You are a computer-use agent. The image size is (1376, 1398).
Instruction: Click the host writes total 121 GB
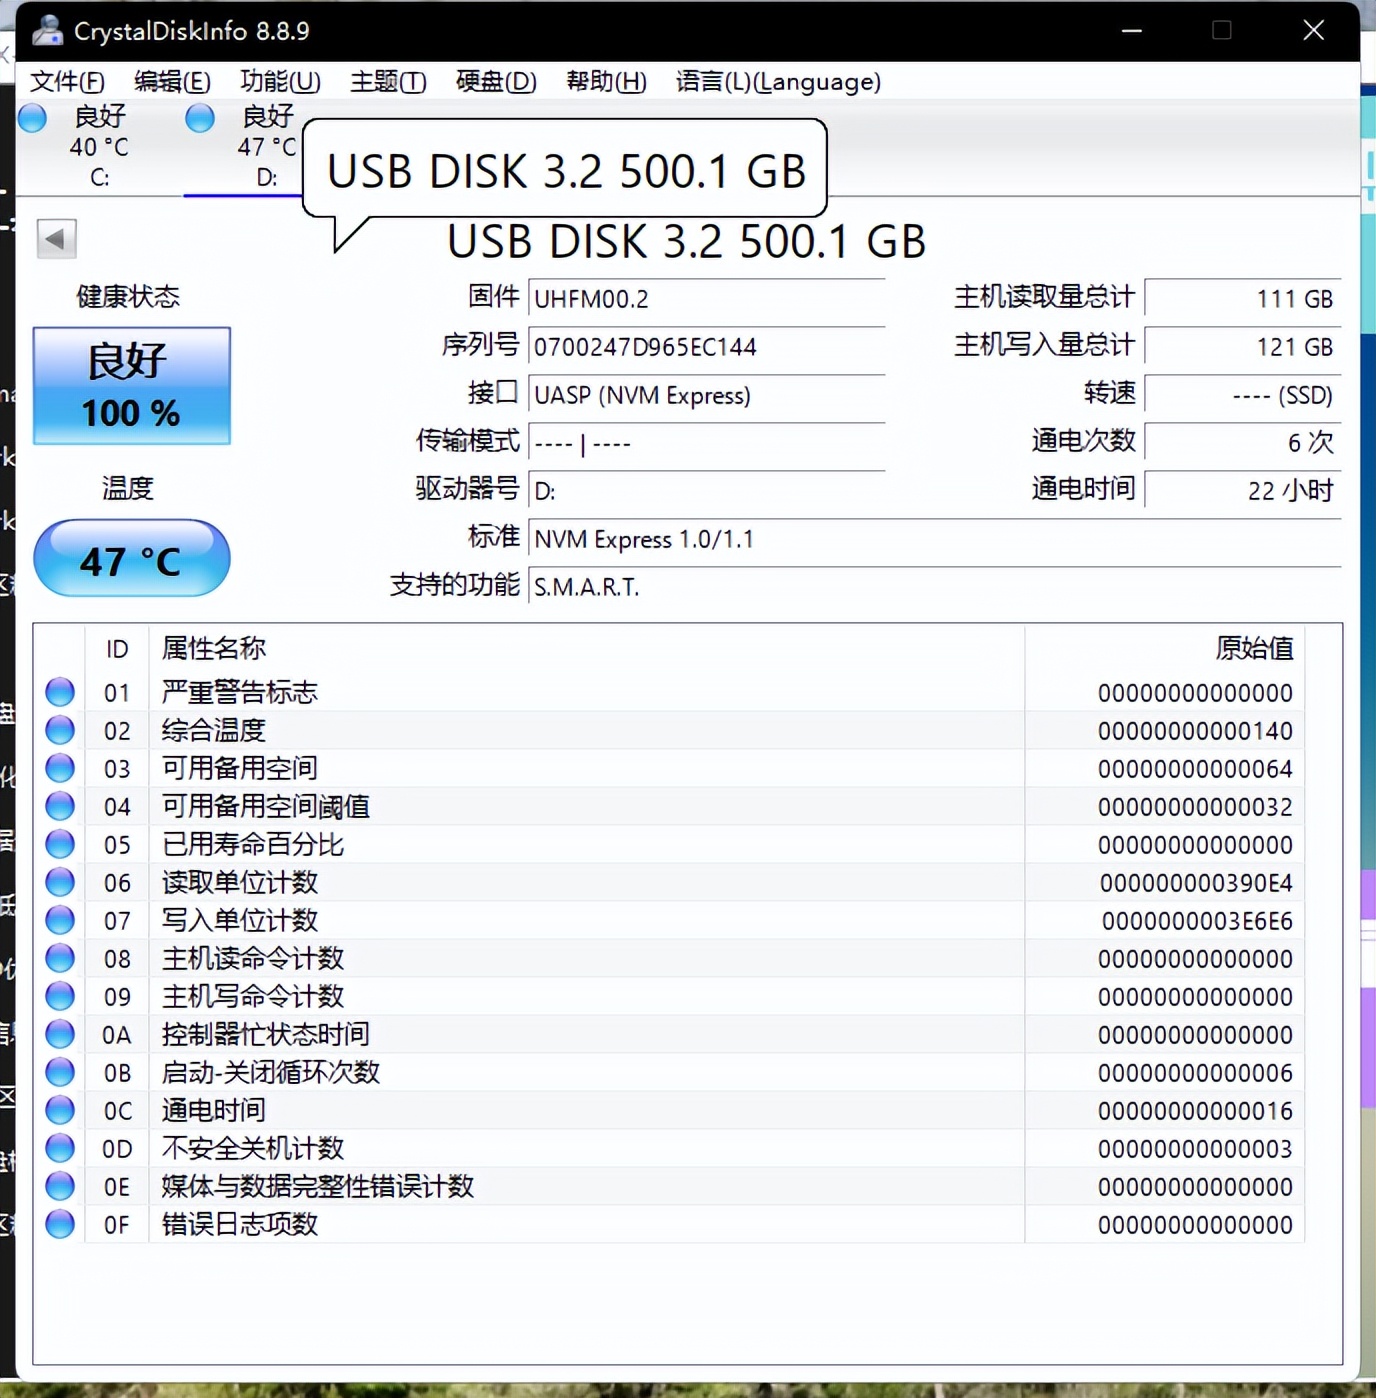click(x=1242, y=347)
